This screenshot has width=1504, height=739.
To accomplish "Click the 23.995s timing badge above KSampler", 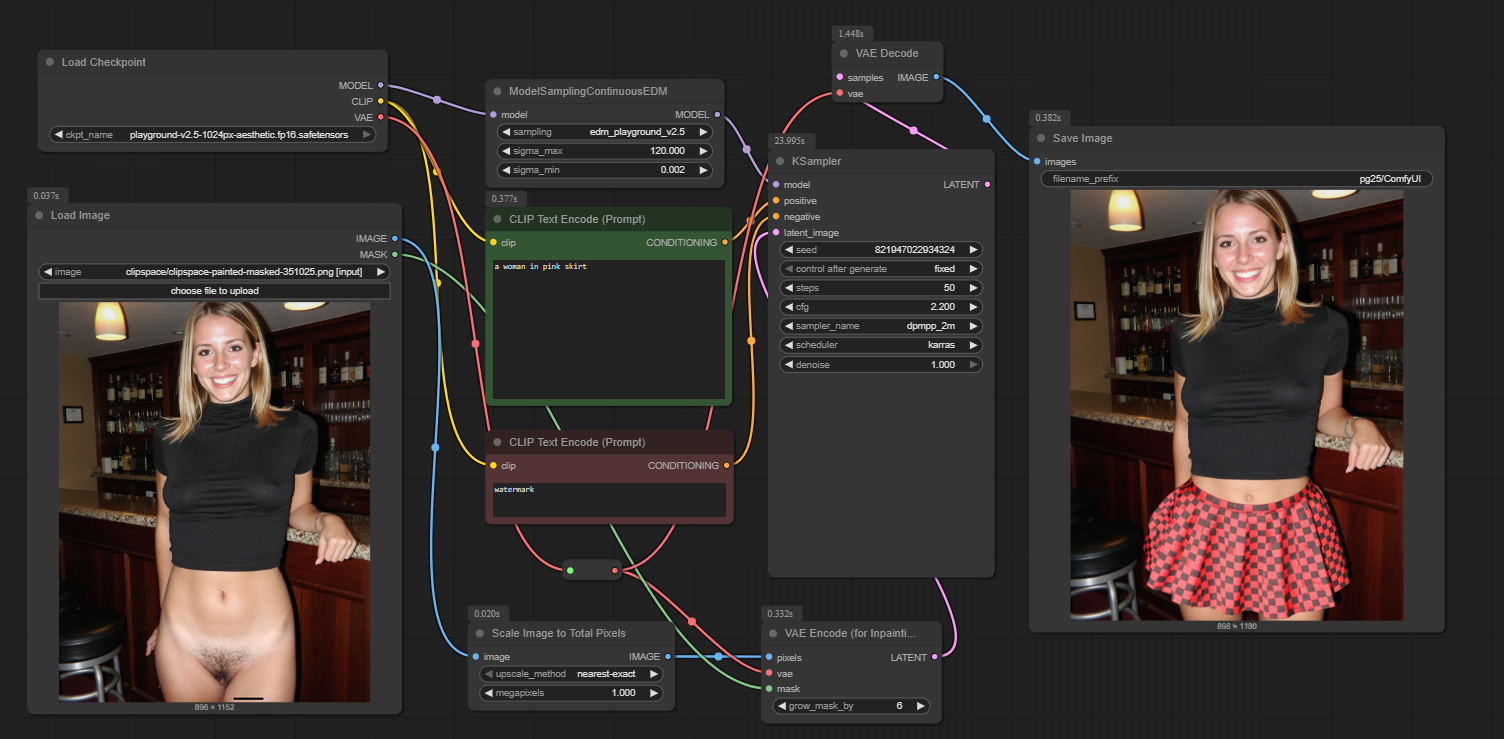I will coord(789,141).
